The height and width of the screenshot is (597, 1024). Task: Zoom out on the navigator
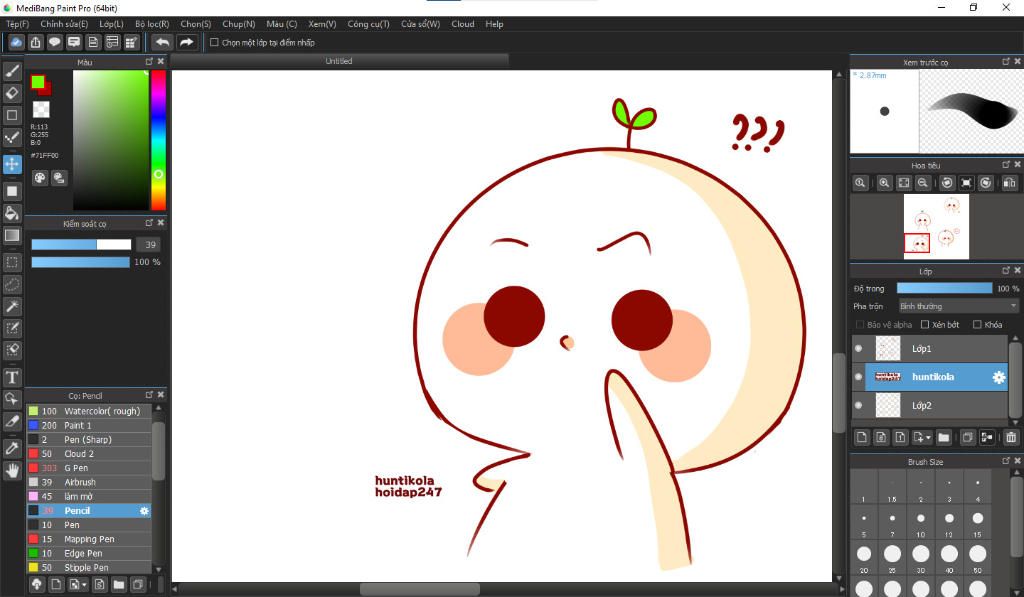click(922, 183)
